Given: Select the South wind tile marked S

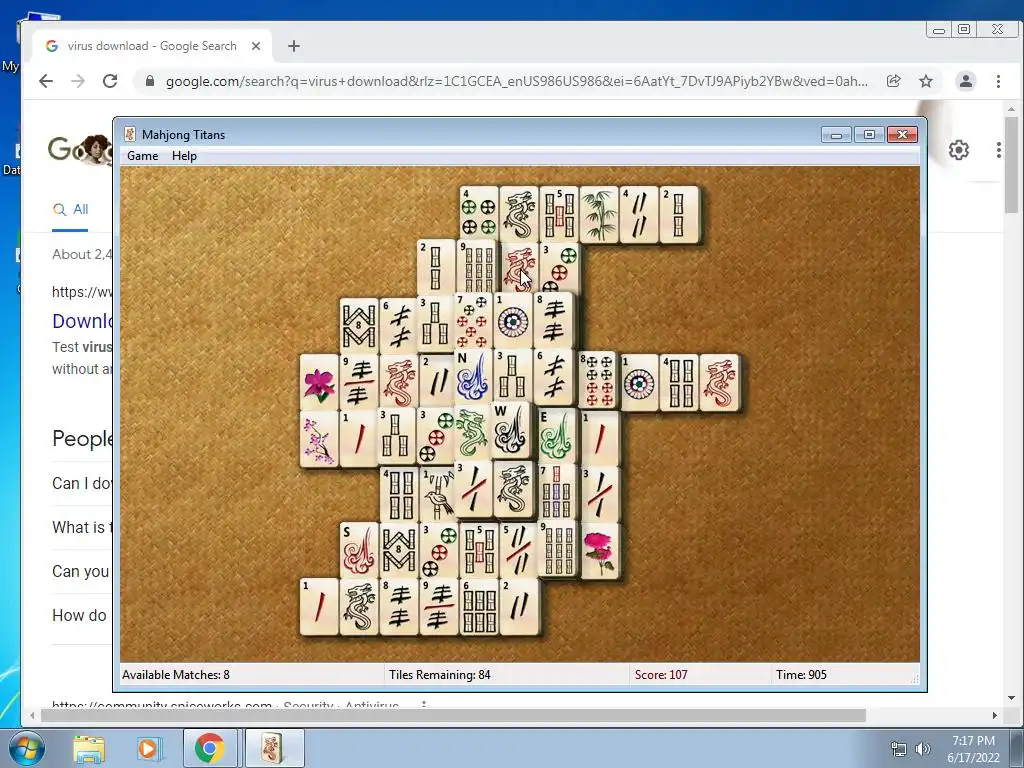Looking at the screenshot, I should (x=359, y=551).
